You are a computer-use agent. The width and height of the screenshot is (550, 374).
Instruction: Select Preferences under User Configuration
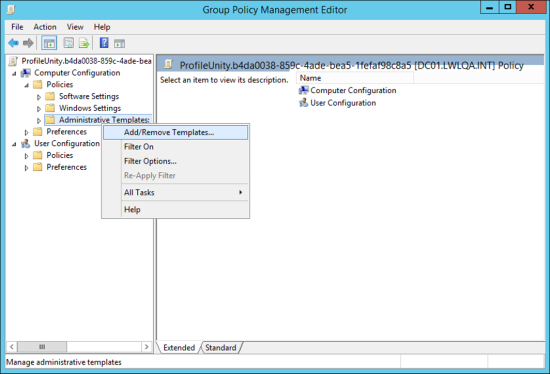click(67, 167)
